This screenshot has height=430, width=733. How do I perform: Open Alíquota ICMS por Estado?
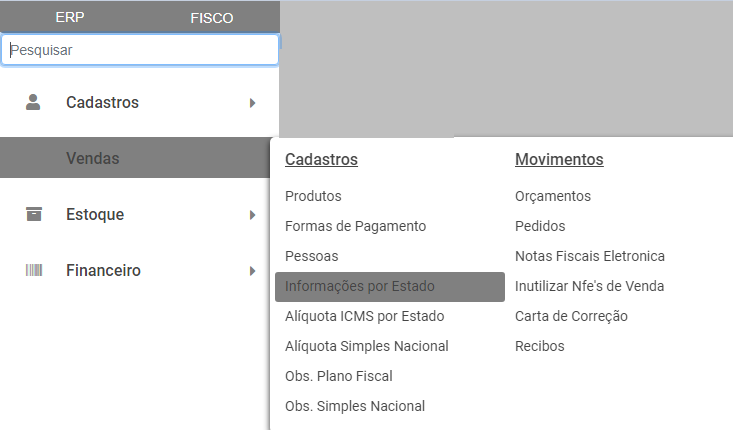click(364, 316)
